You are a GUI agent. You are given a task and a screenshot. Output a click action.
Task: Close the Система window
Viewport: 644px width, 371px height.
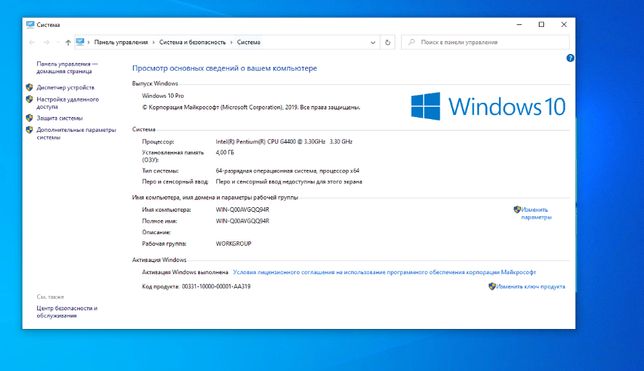564,25
